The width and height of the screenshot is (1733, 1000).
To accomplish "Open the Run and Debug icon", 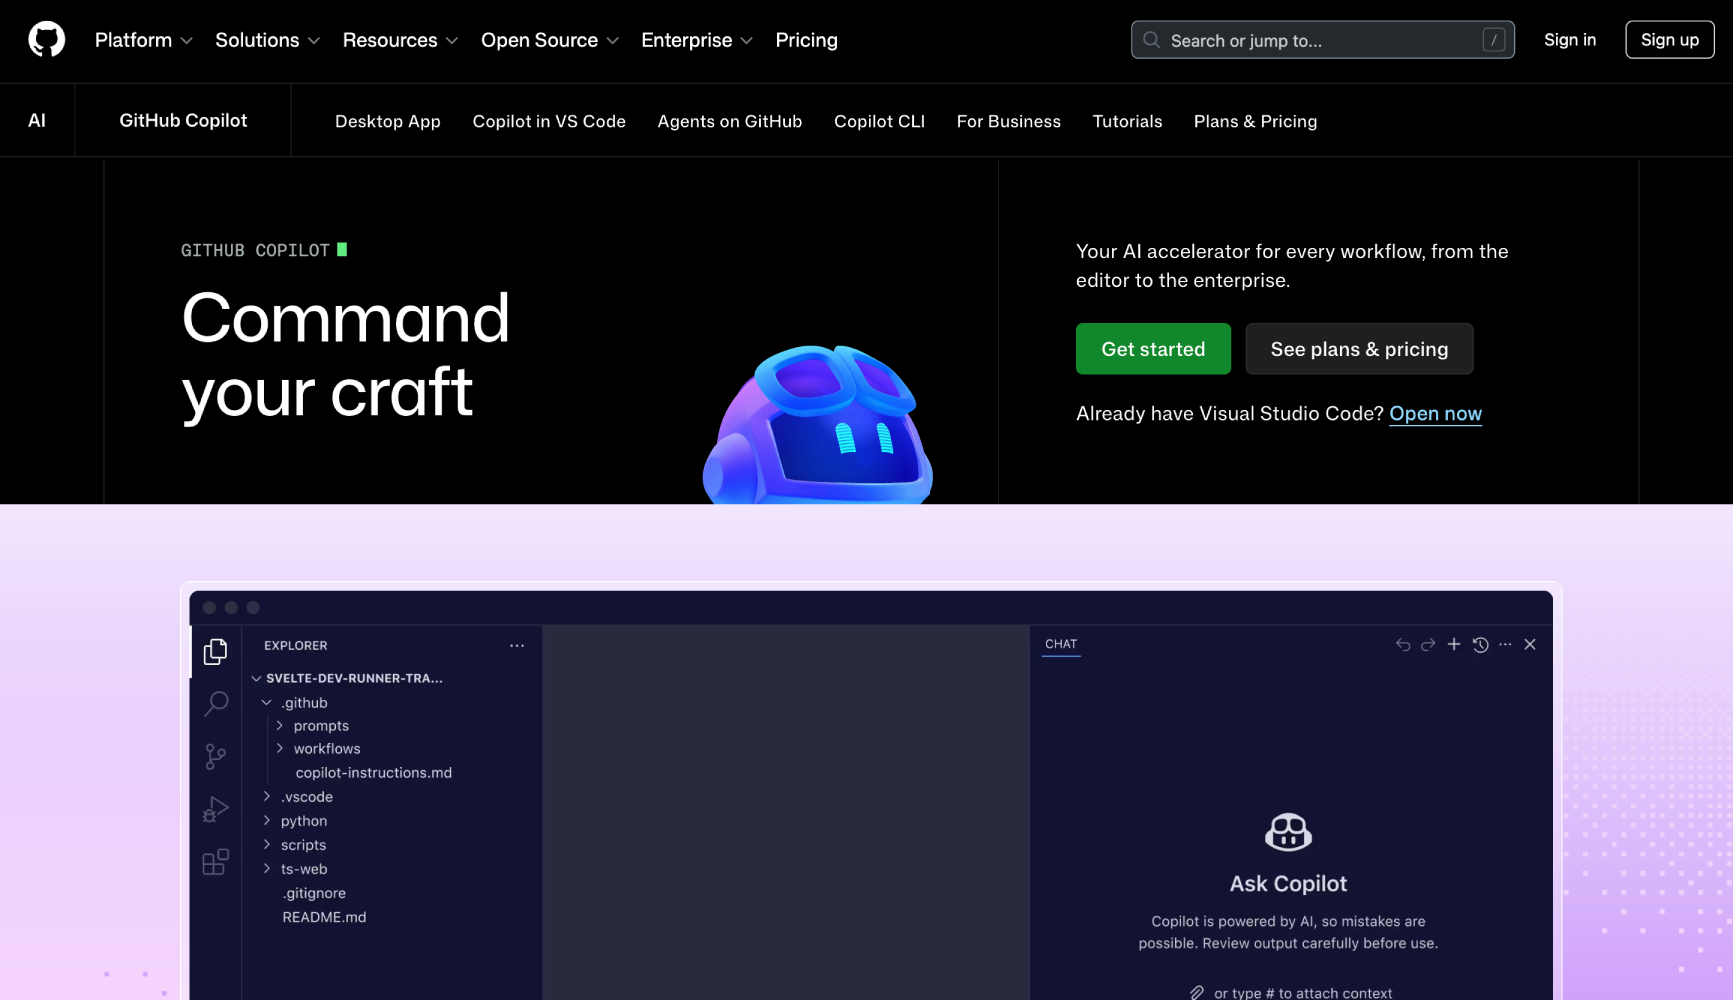I will [x=215, y=808].
